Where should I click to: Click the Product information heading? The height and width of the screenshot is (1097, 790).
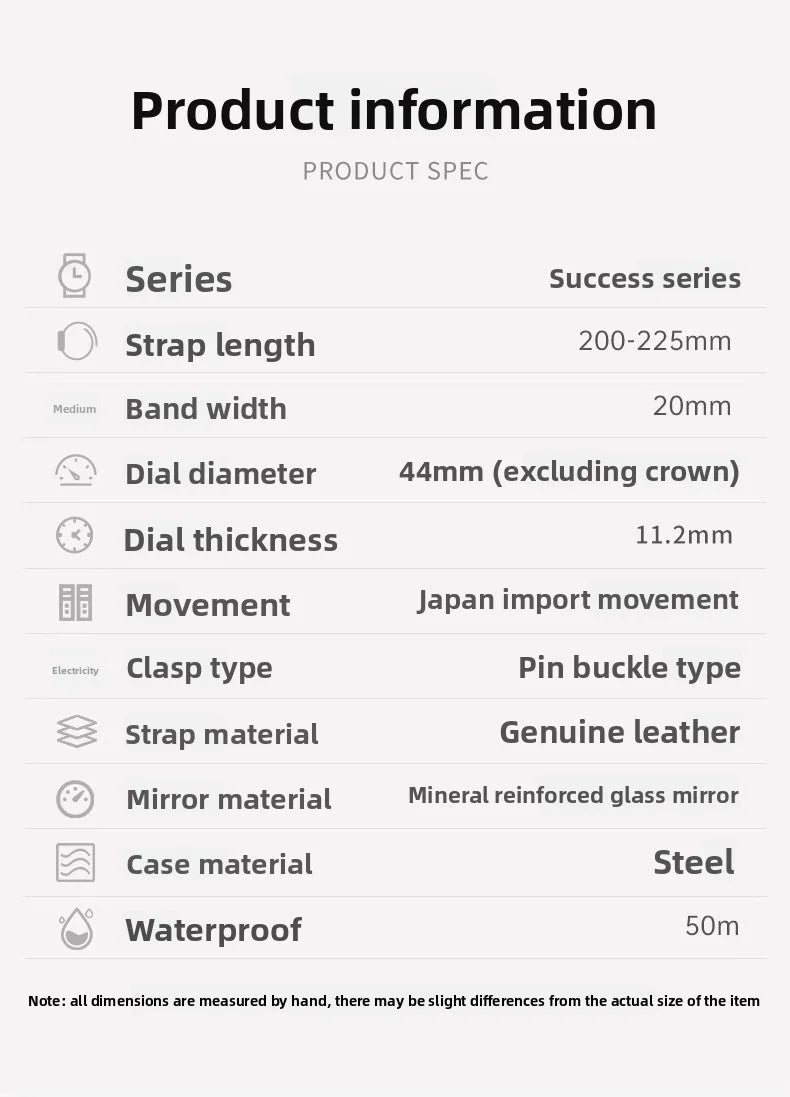point(394,111)
